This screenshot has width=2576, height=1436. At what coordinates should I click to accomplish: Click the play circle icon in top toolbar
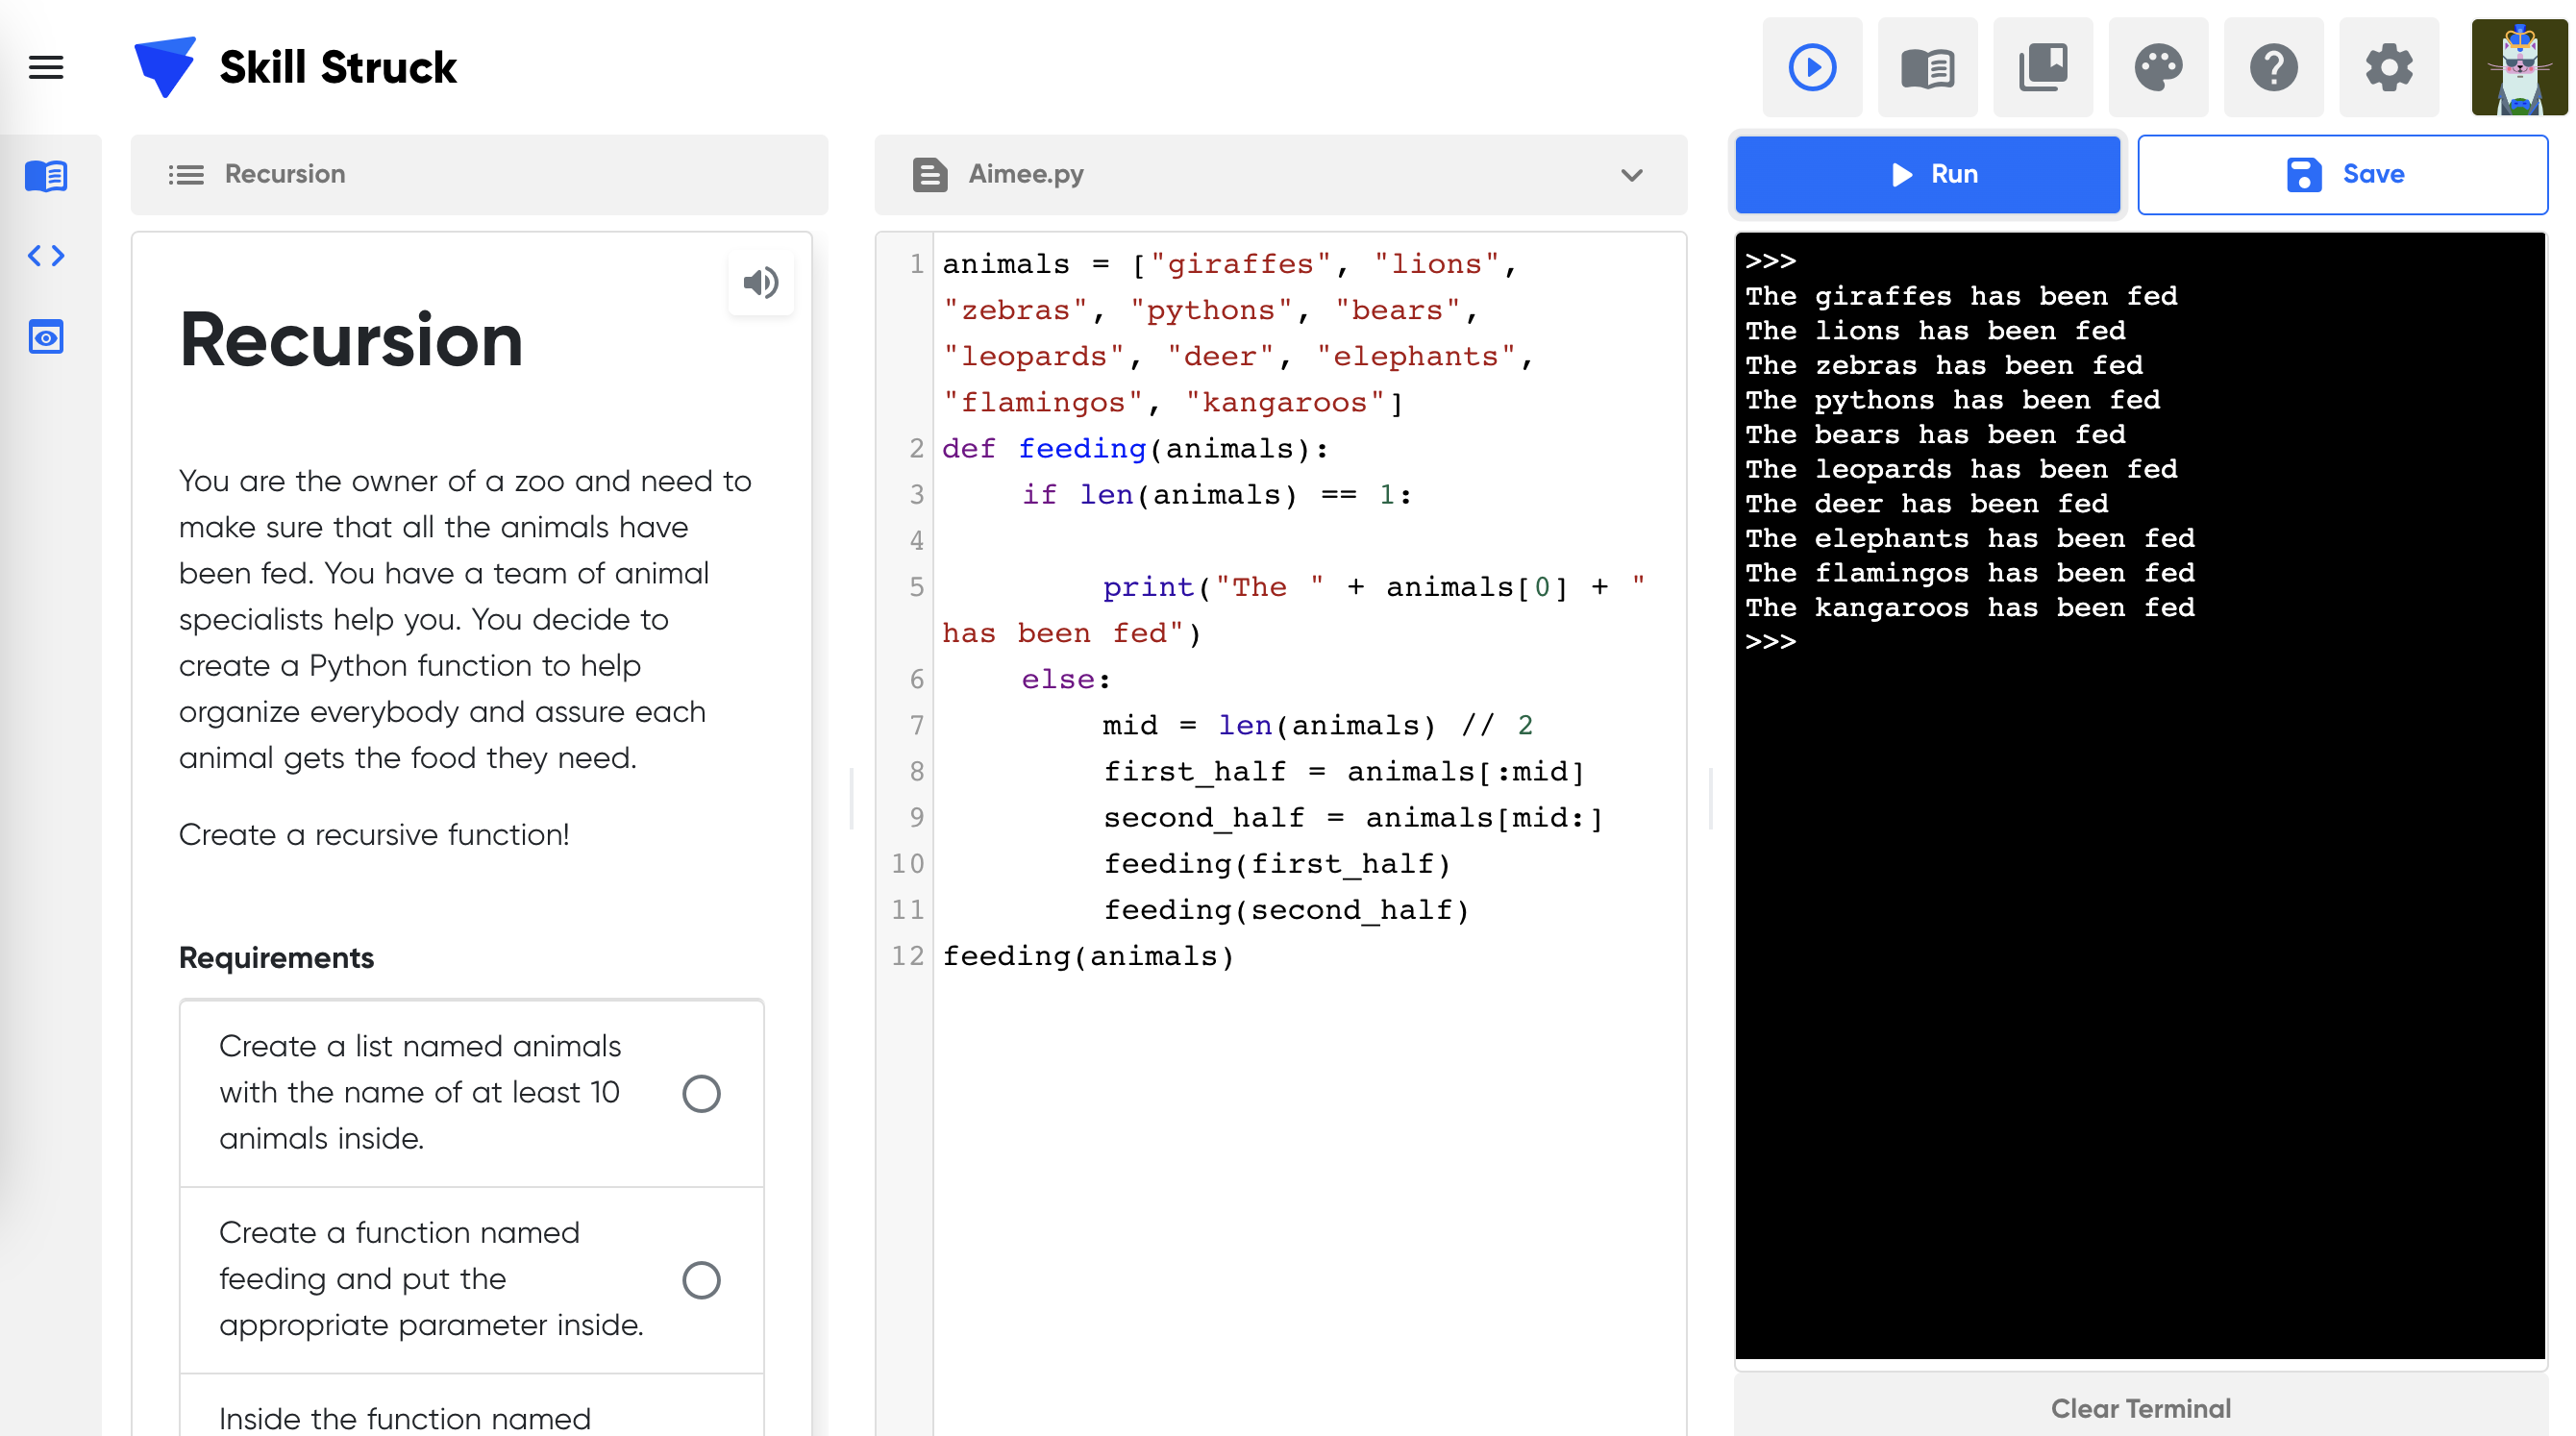coord(1812,67)
